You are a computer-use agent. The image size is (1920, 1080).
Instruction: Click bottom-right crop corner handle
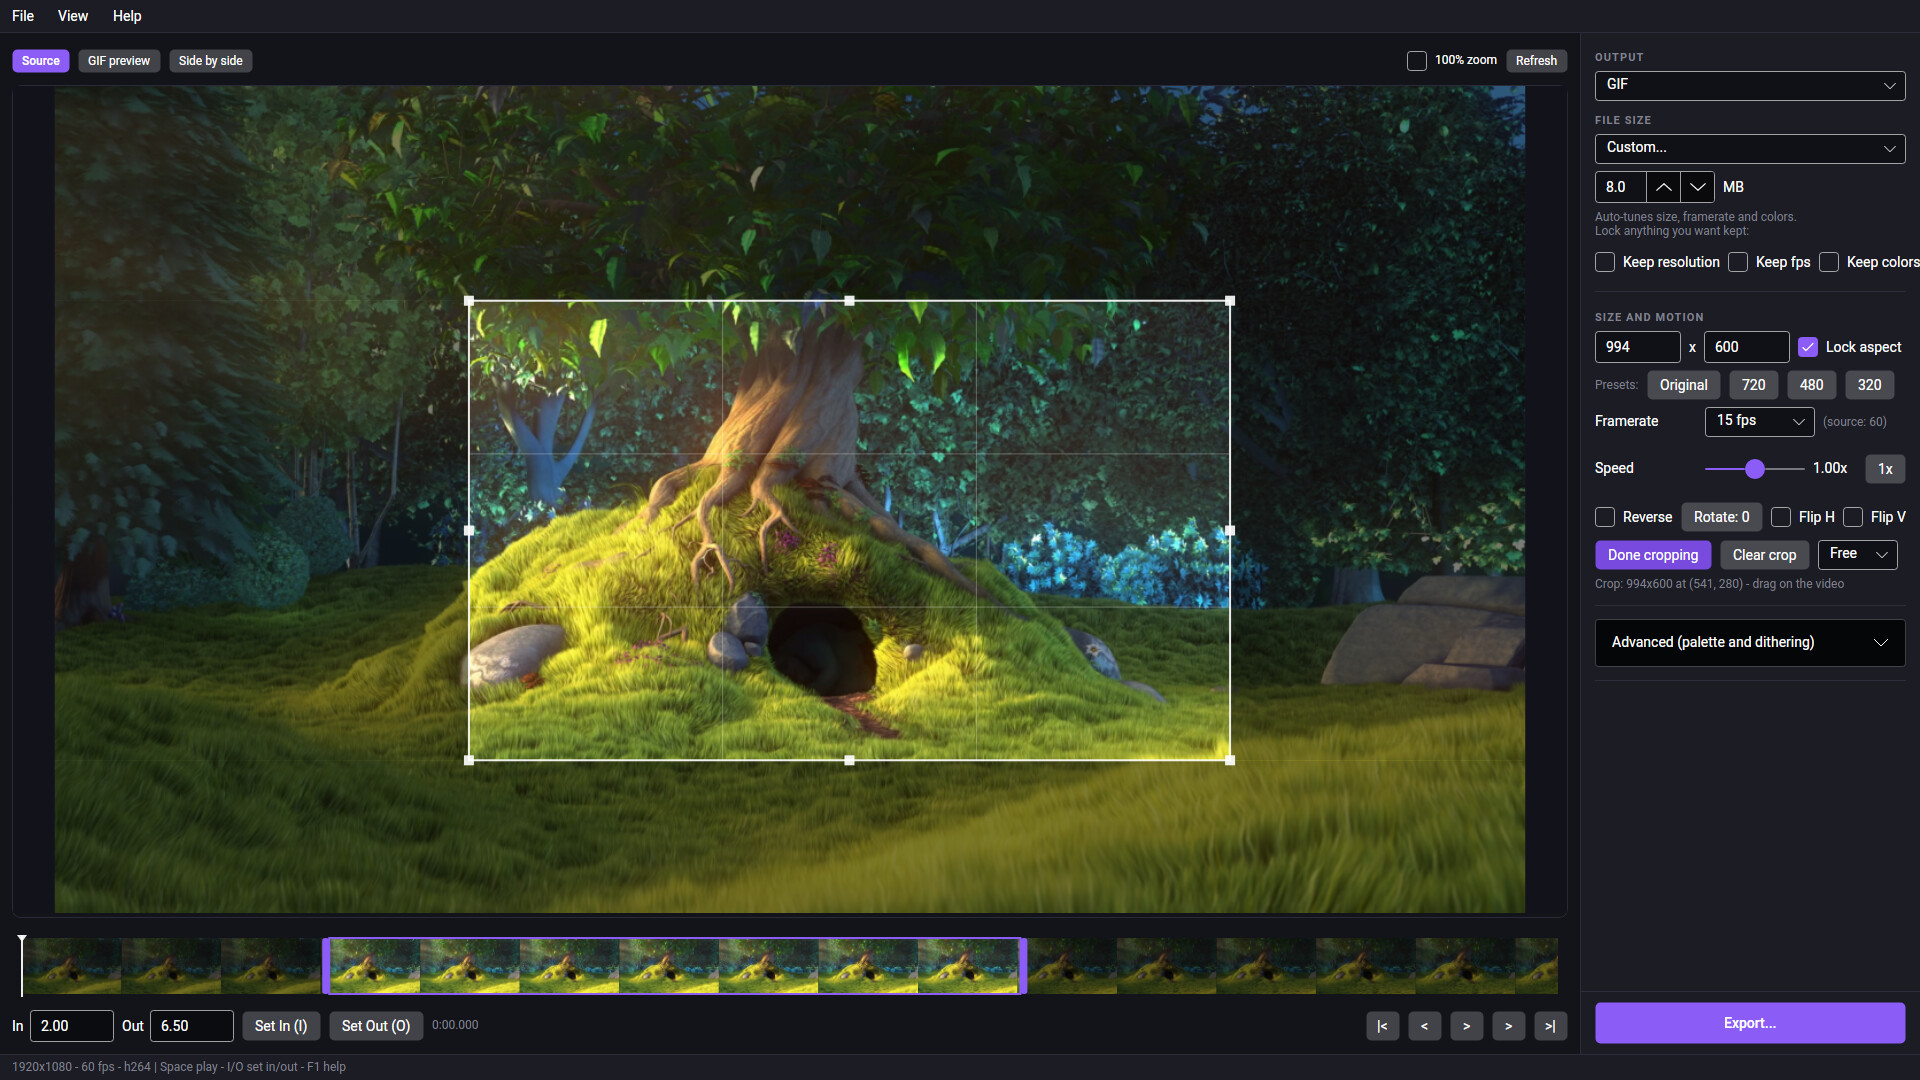[1230, 760]
